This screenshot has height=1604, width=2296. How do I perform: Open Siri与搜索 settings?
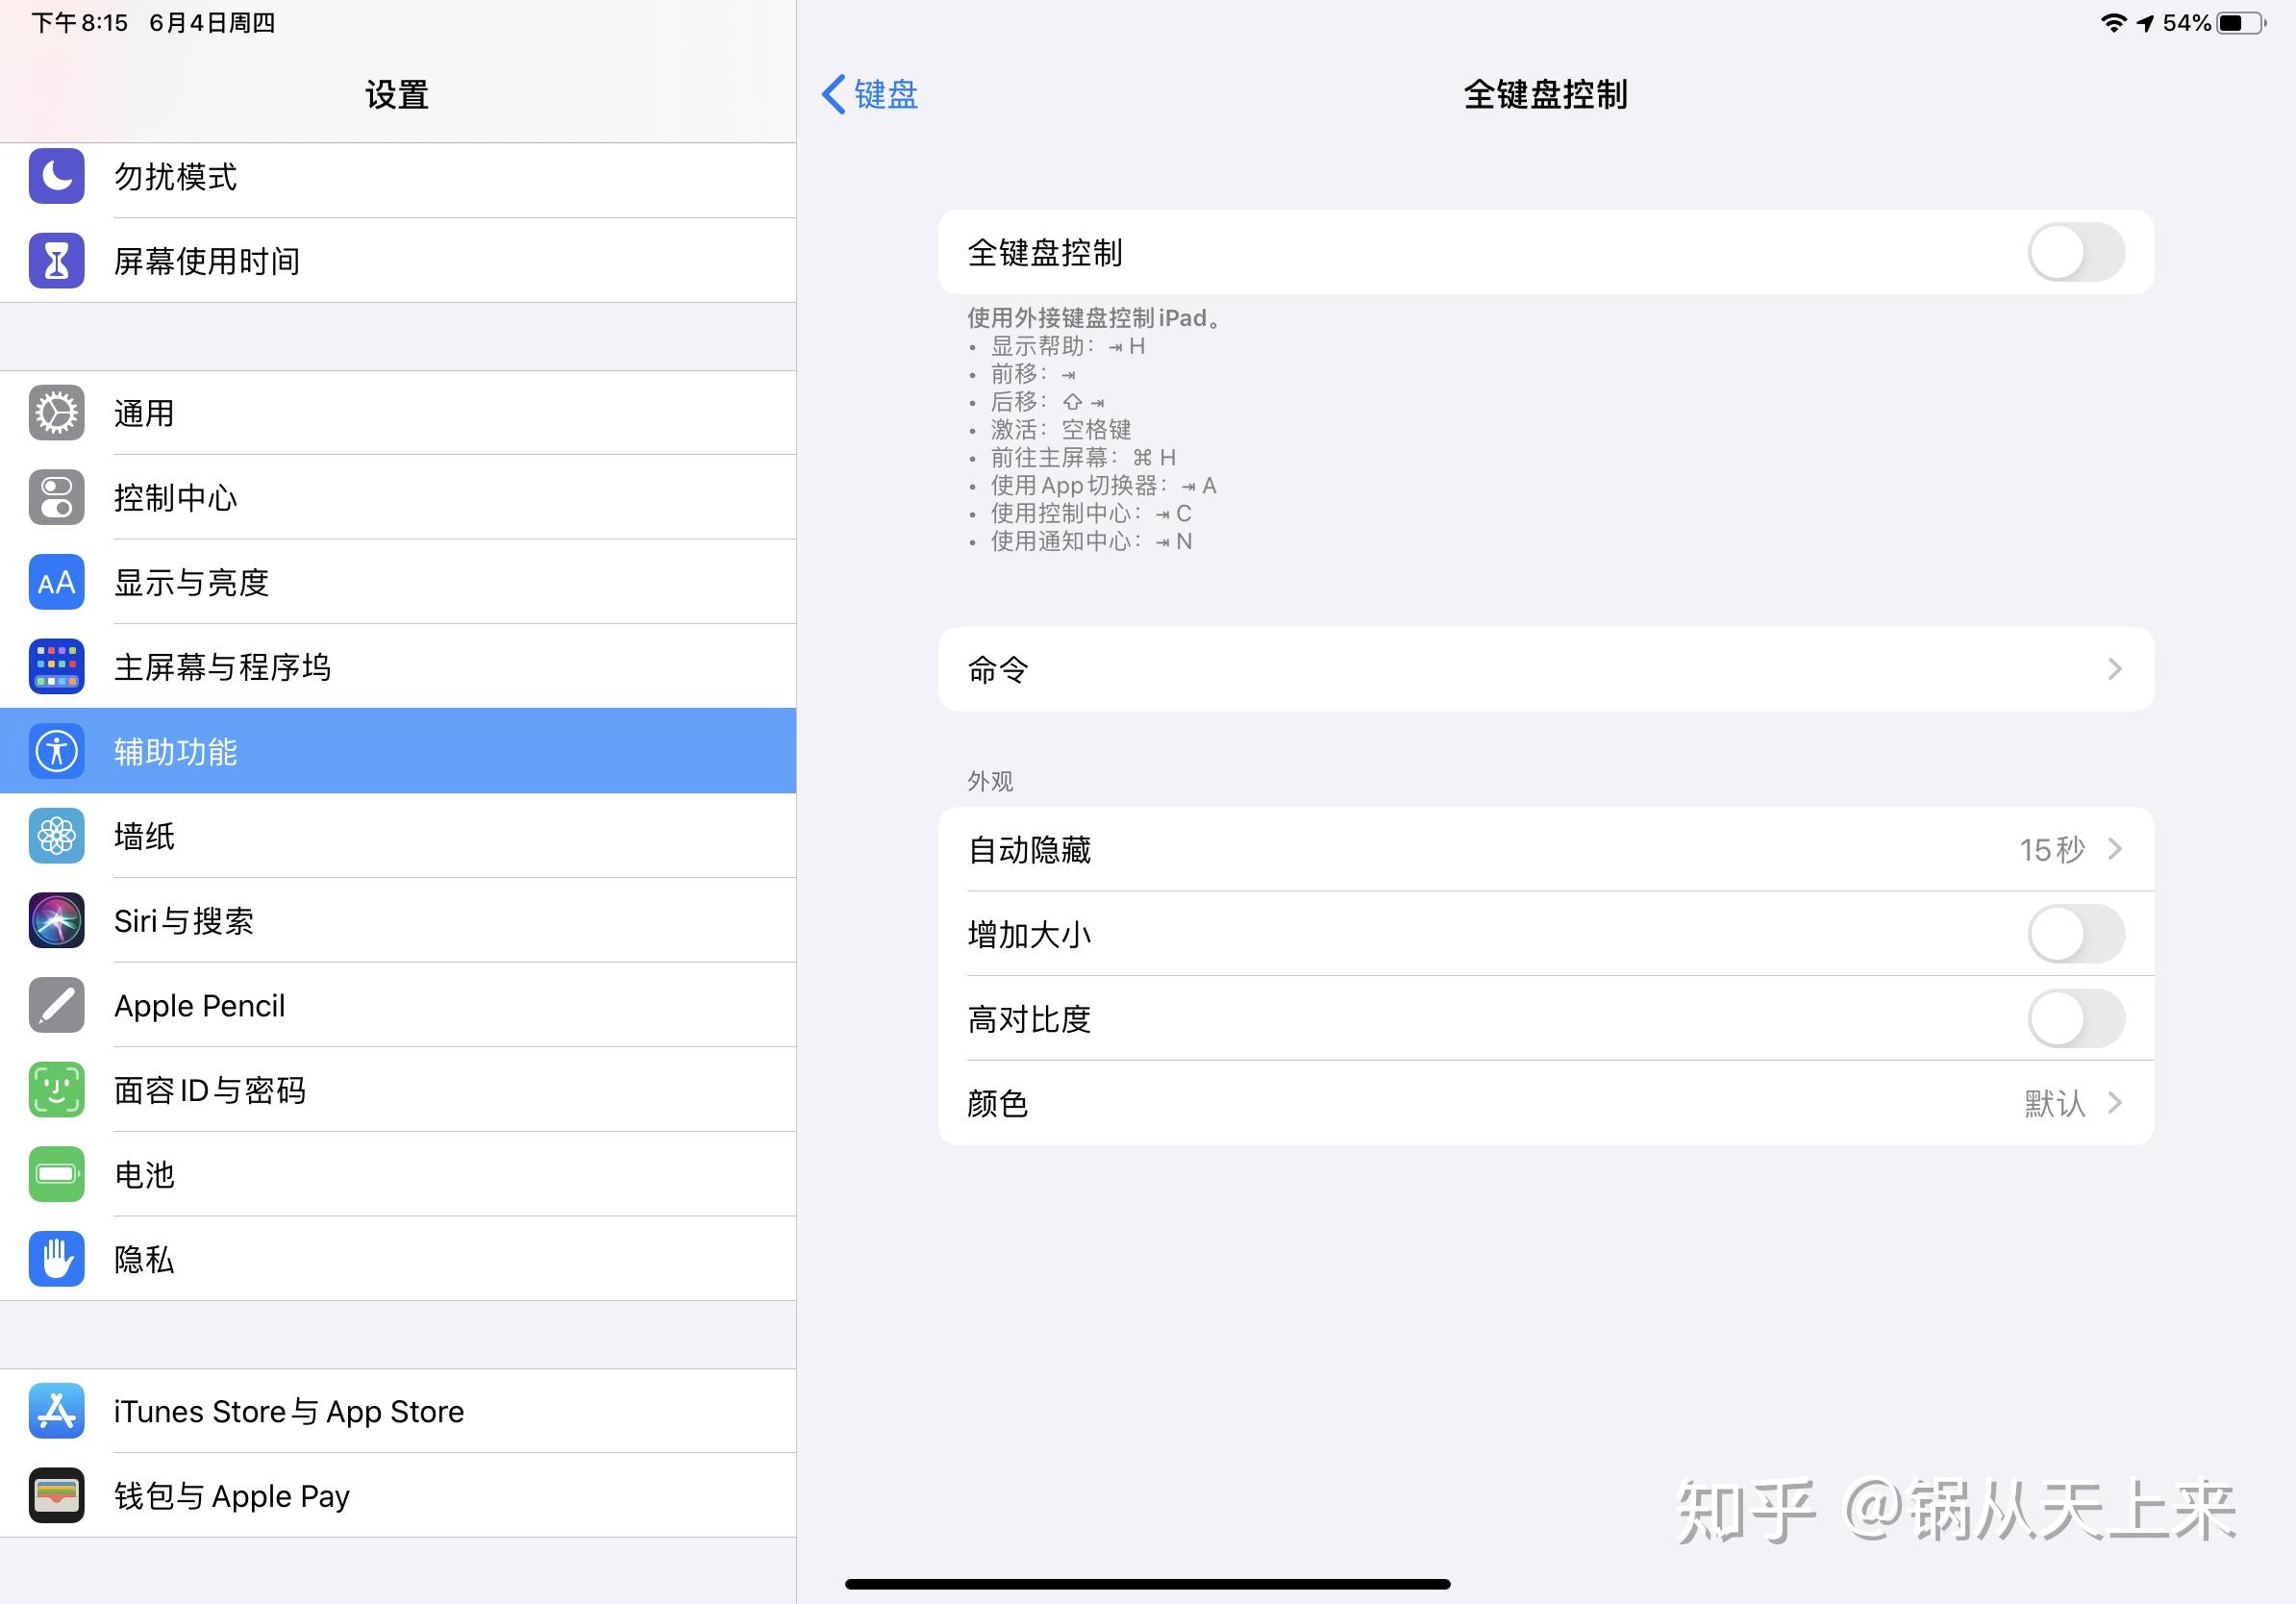tap(398, 920)
